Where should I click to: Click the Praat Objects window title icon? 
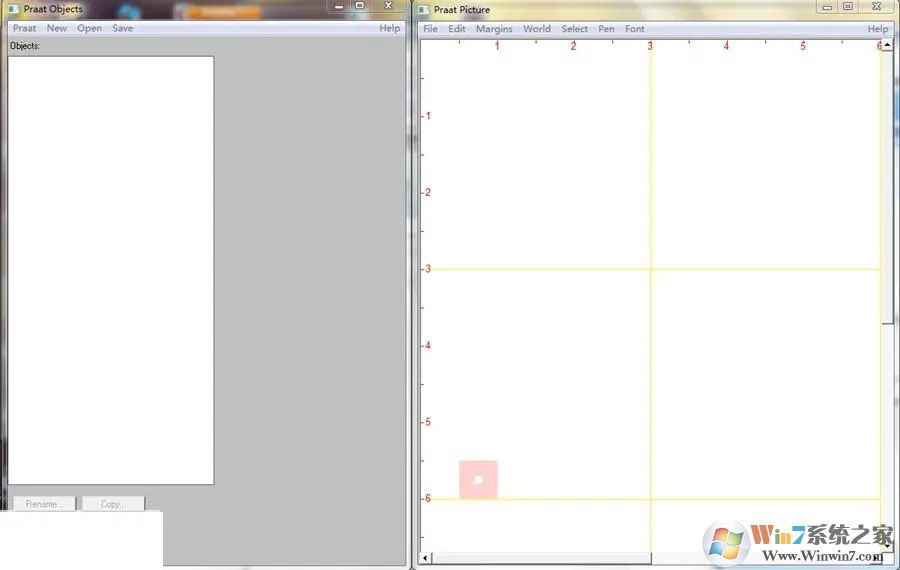coord(14,9)
